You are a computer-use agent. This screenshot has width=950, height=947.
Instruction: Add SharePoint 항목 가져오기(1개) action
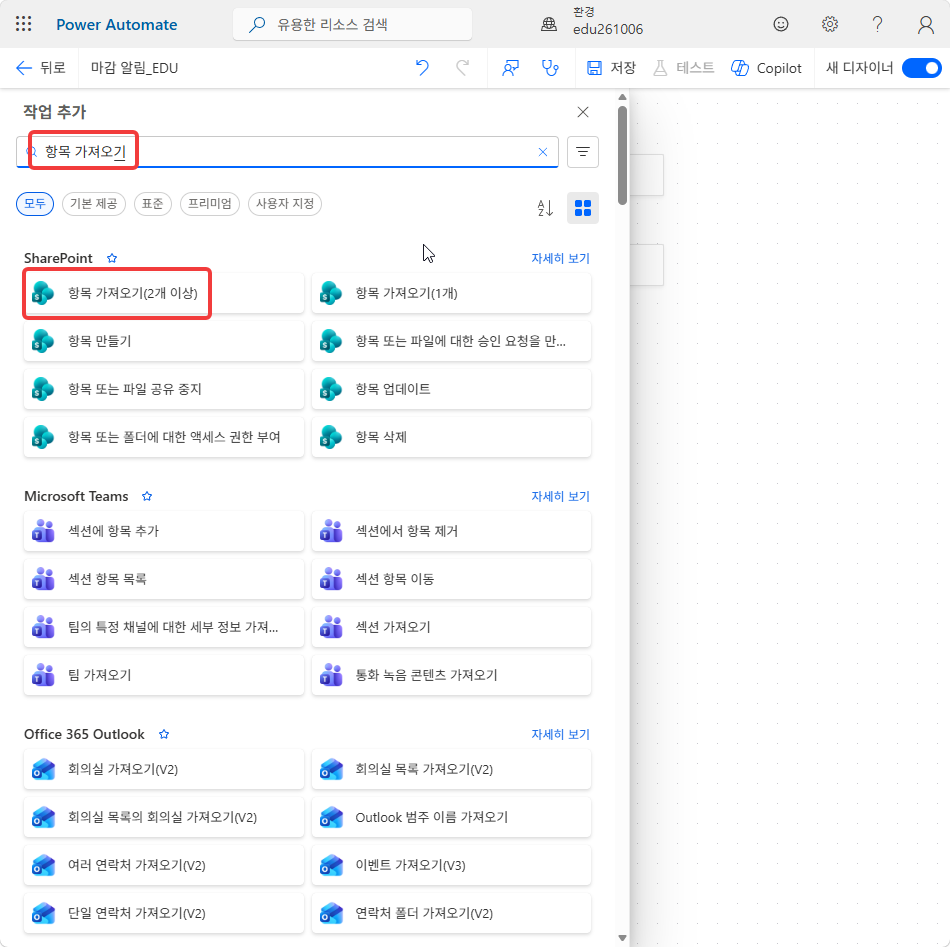pyautogui.click(x=451, y=293)
